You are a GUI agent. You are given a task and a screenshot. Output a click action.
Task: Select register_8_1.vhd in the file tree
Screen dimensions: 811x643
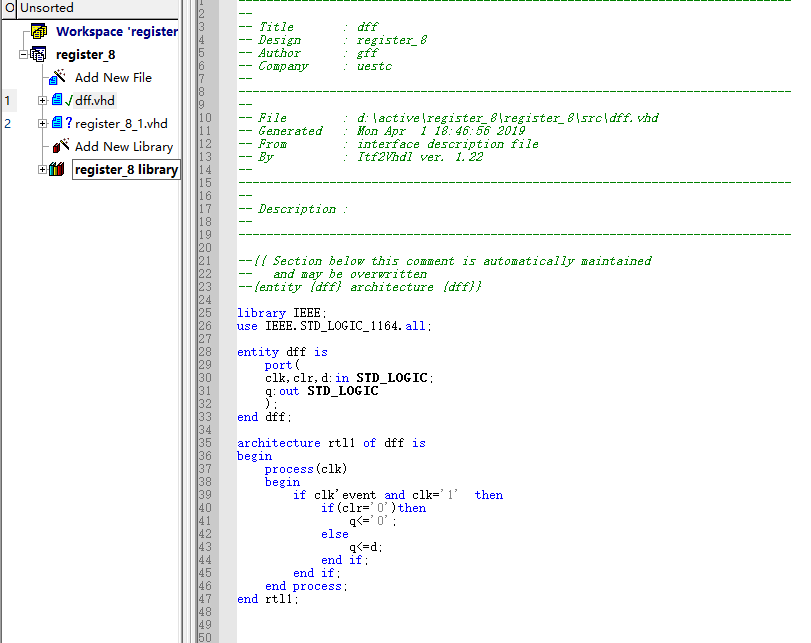pyautogui.click(x=121, y=124)
